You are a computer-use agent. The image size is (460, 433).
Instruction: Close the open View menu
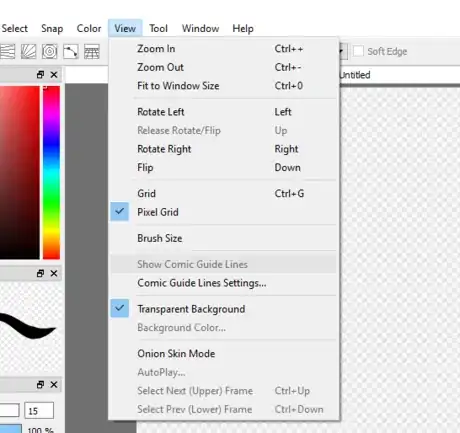pyautogui.click(x=125, y=28)
